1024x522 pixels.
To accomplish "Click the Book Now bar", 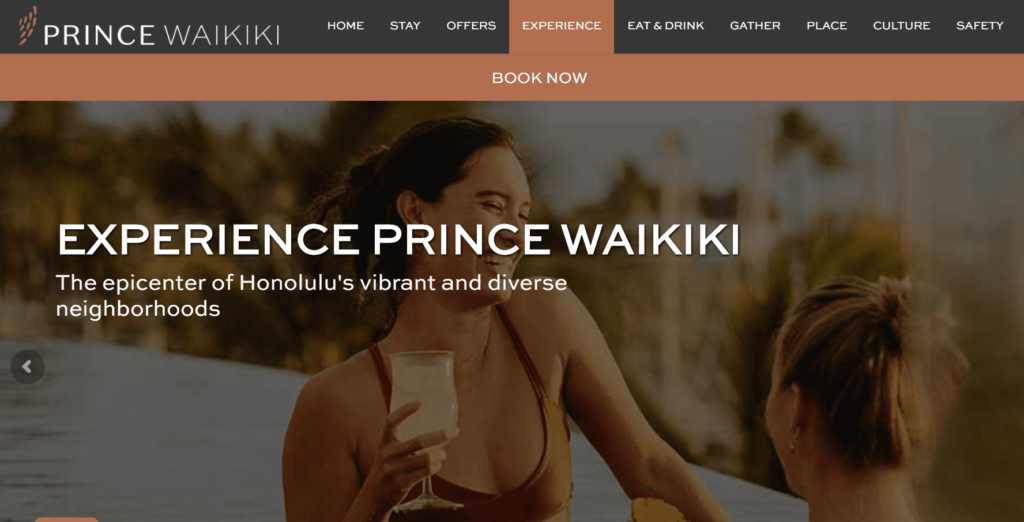I will click(512, 78).
